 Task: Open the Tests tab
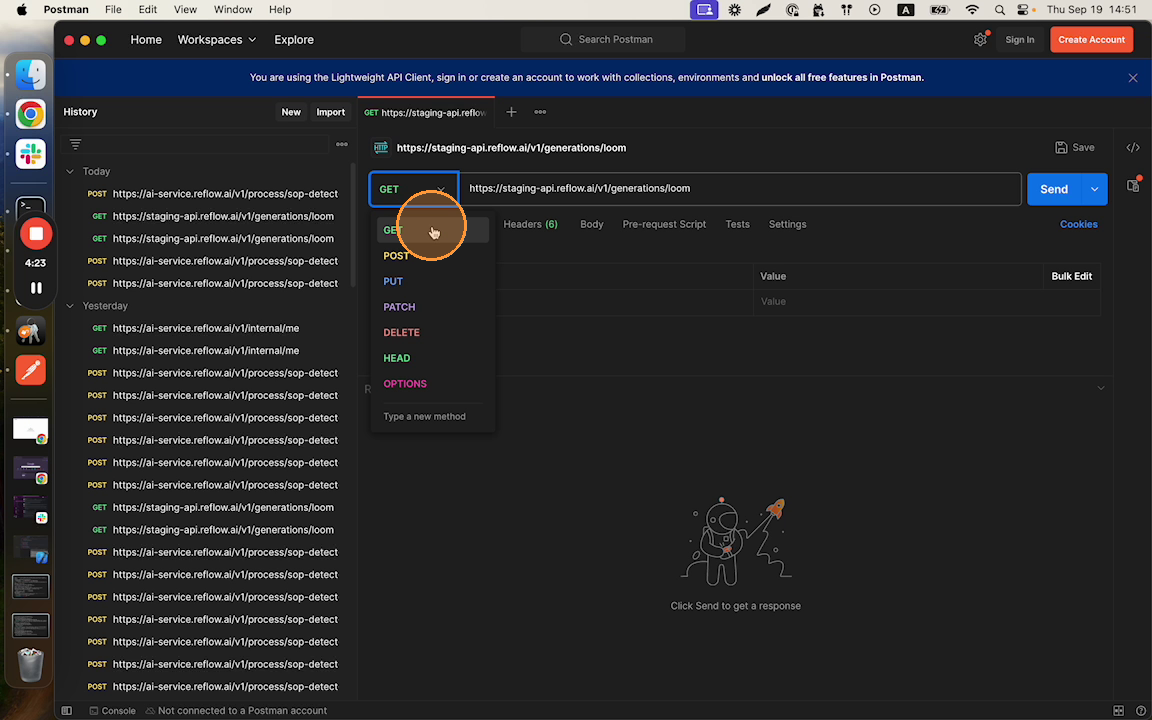coord(738,224)
